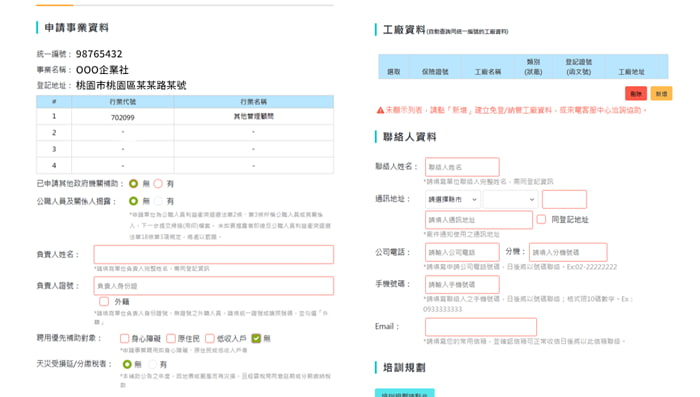The height and width of the screenshot is (397, 700).
Task: Click the 負責人姓名 input field
Action: point(214,255)
